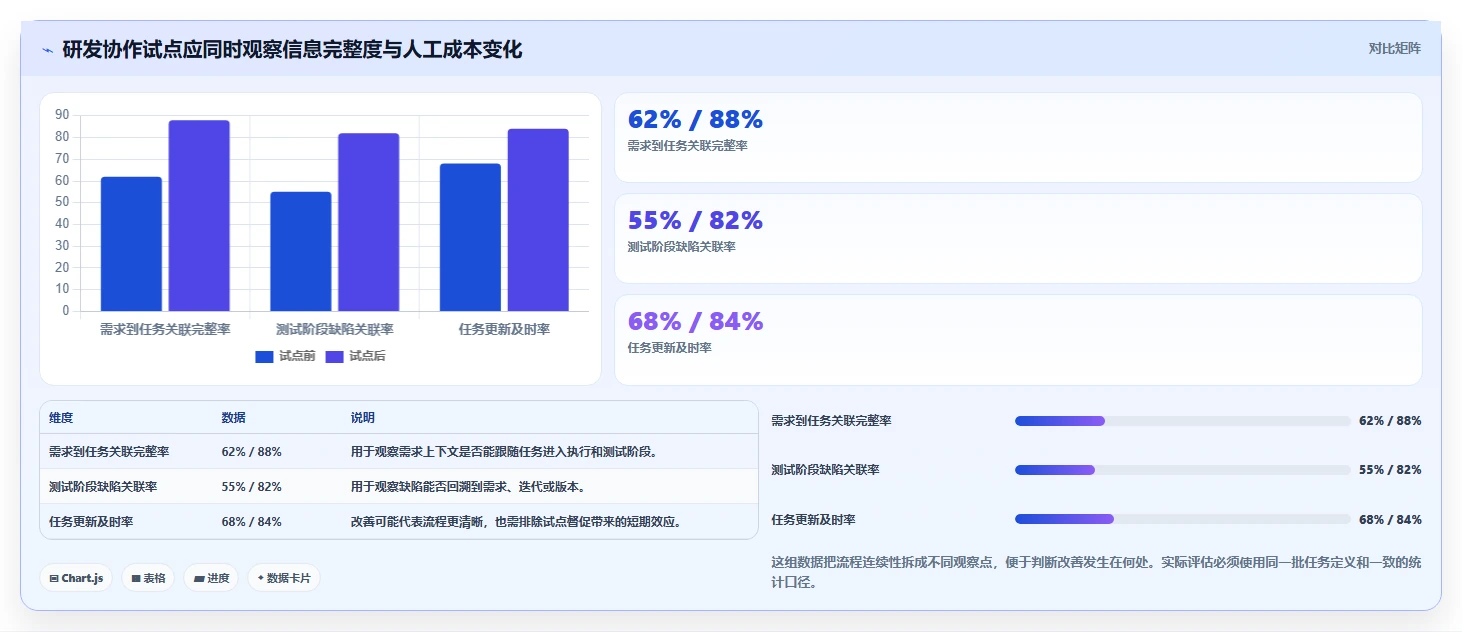Click the 表格 chip
The height and width of the screenshot is (632, 1462).
[148, 578]
